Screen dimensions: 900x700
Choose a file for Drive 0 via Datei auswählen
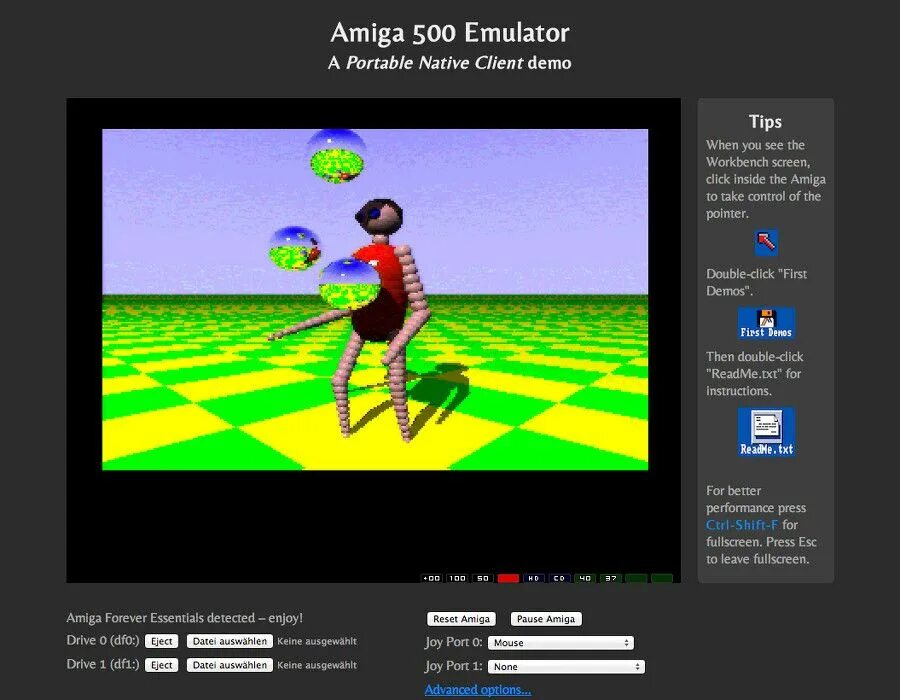[230, 641]
